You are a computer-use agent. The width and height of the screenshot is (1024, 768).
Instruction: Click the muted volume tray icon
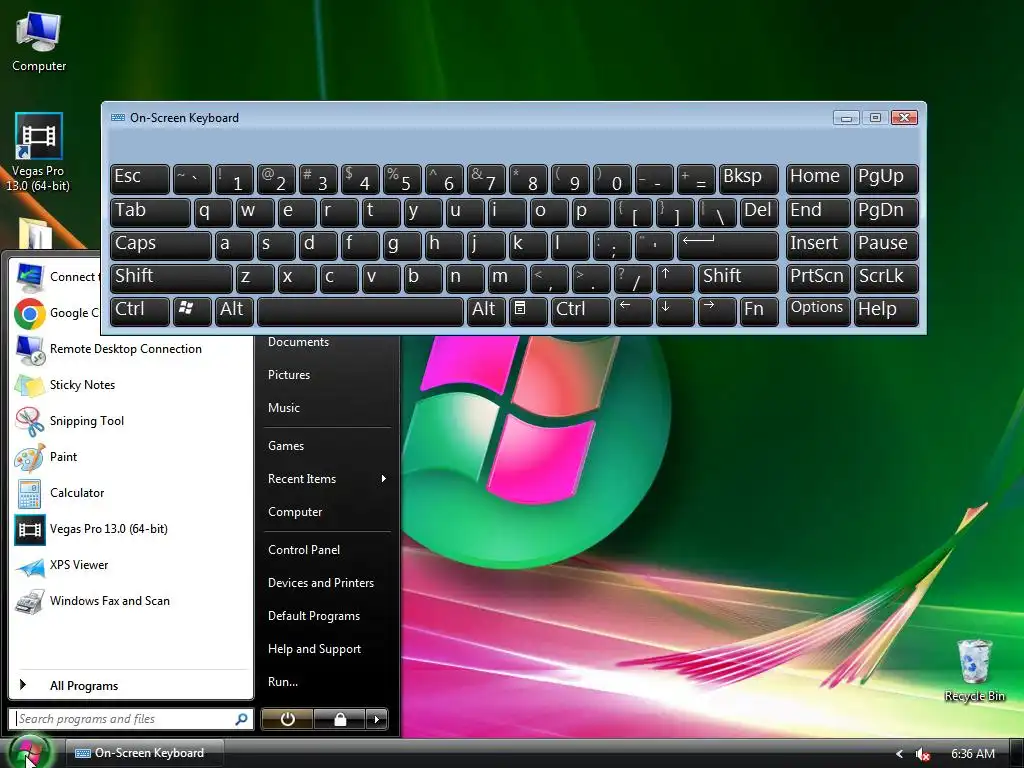(x=922, y=754)
